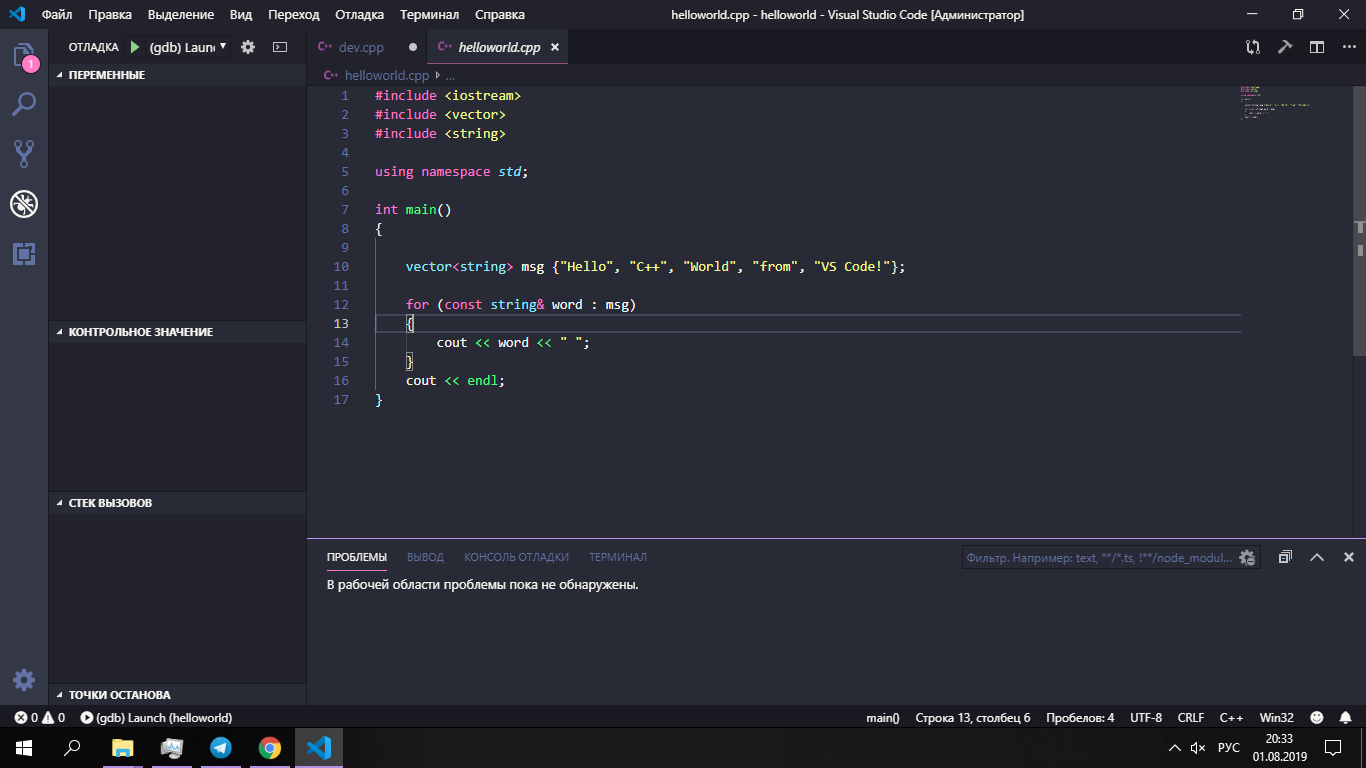Open the Source Control view
This screenshot has width=1366, height=768.
tap(24, 153)
